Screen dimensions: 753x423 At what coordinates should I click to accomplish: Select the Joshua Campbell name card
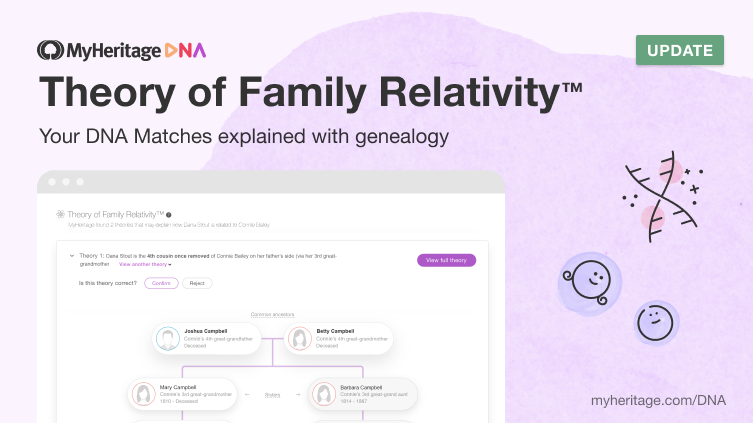[206, 338]
